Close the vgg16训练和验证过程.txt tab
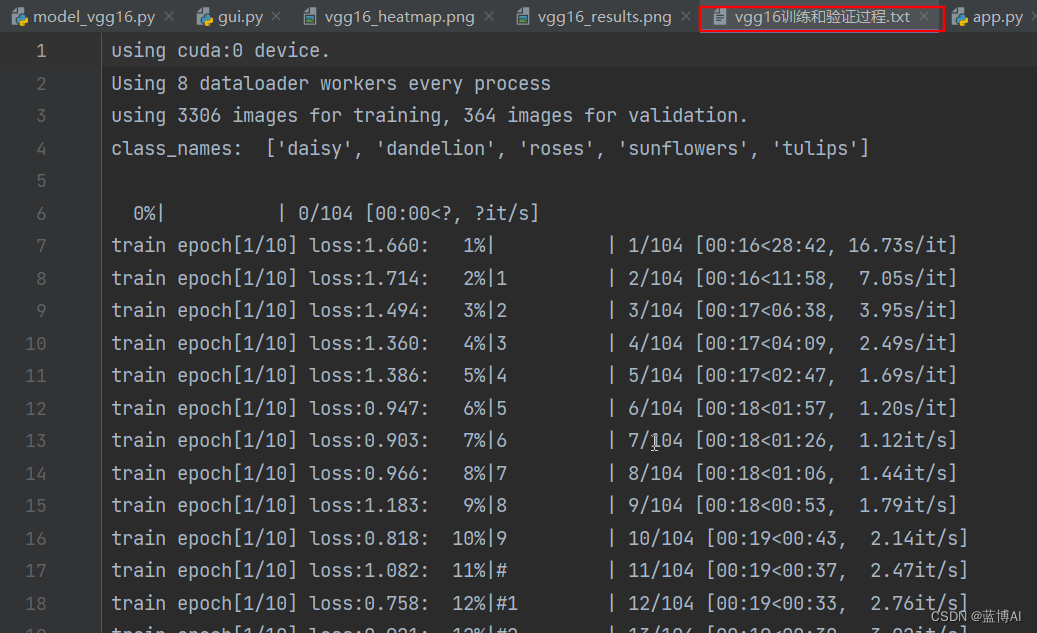This screenshot has height=633, width=1037. [924, 16]
